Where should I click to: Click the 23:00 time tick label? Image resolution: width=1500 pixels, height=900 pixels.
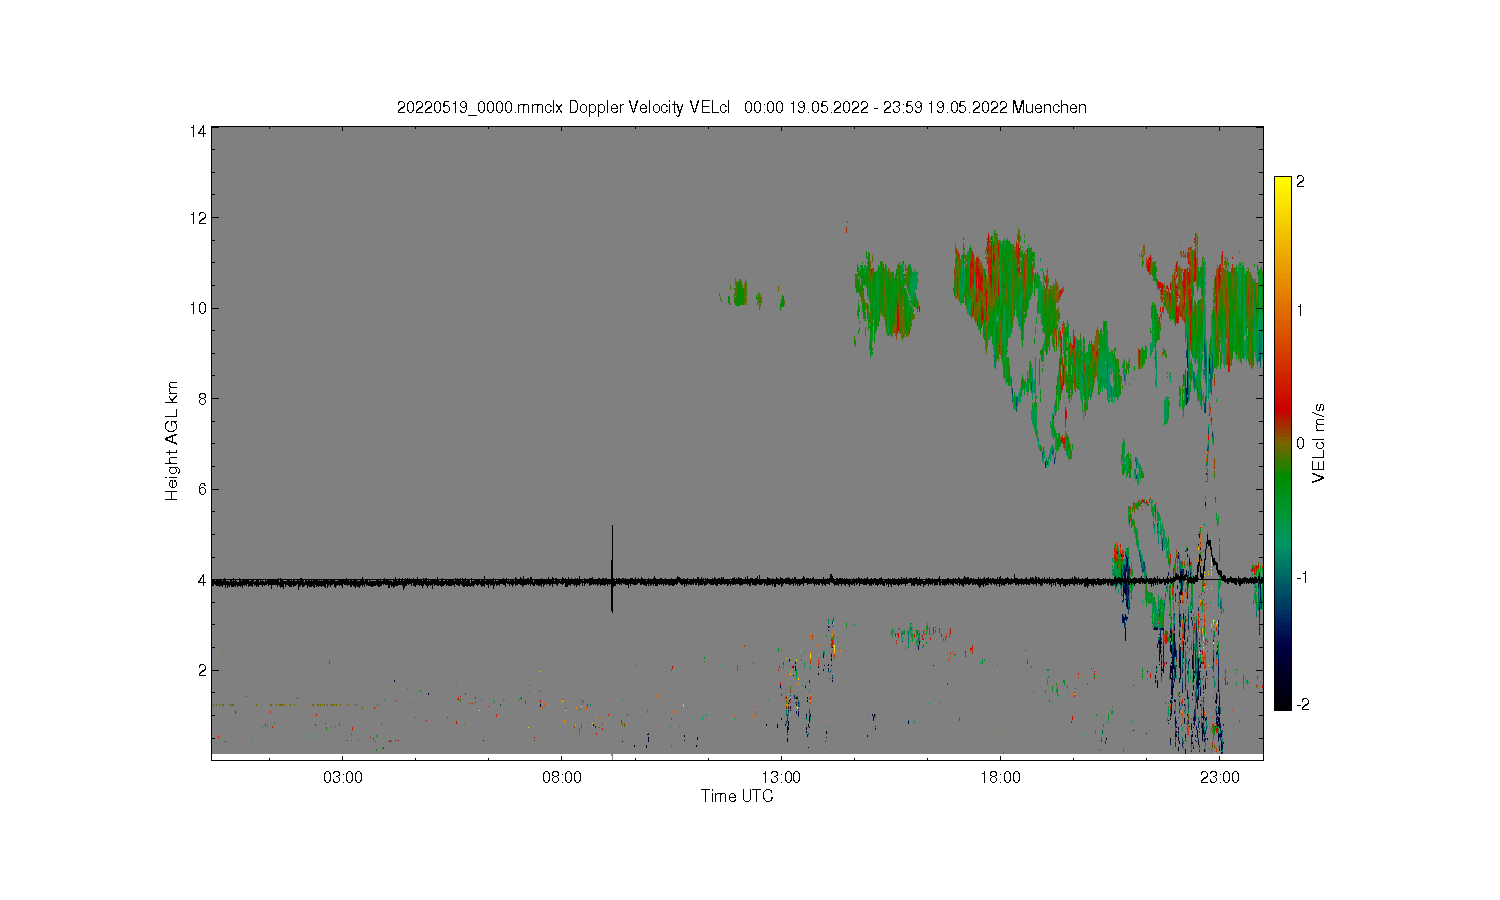coord(1219,777)
